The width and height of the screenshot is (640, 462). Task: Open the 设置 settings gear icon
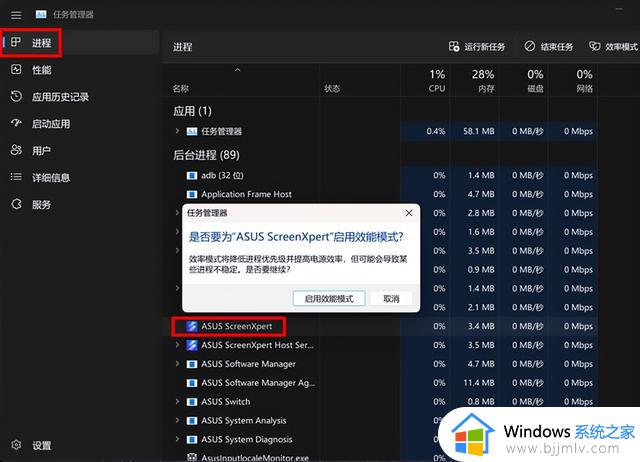[16, 445]
